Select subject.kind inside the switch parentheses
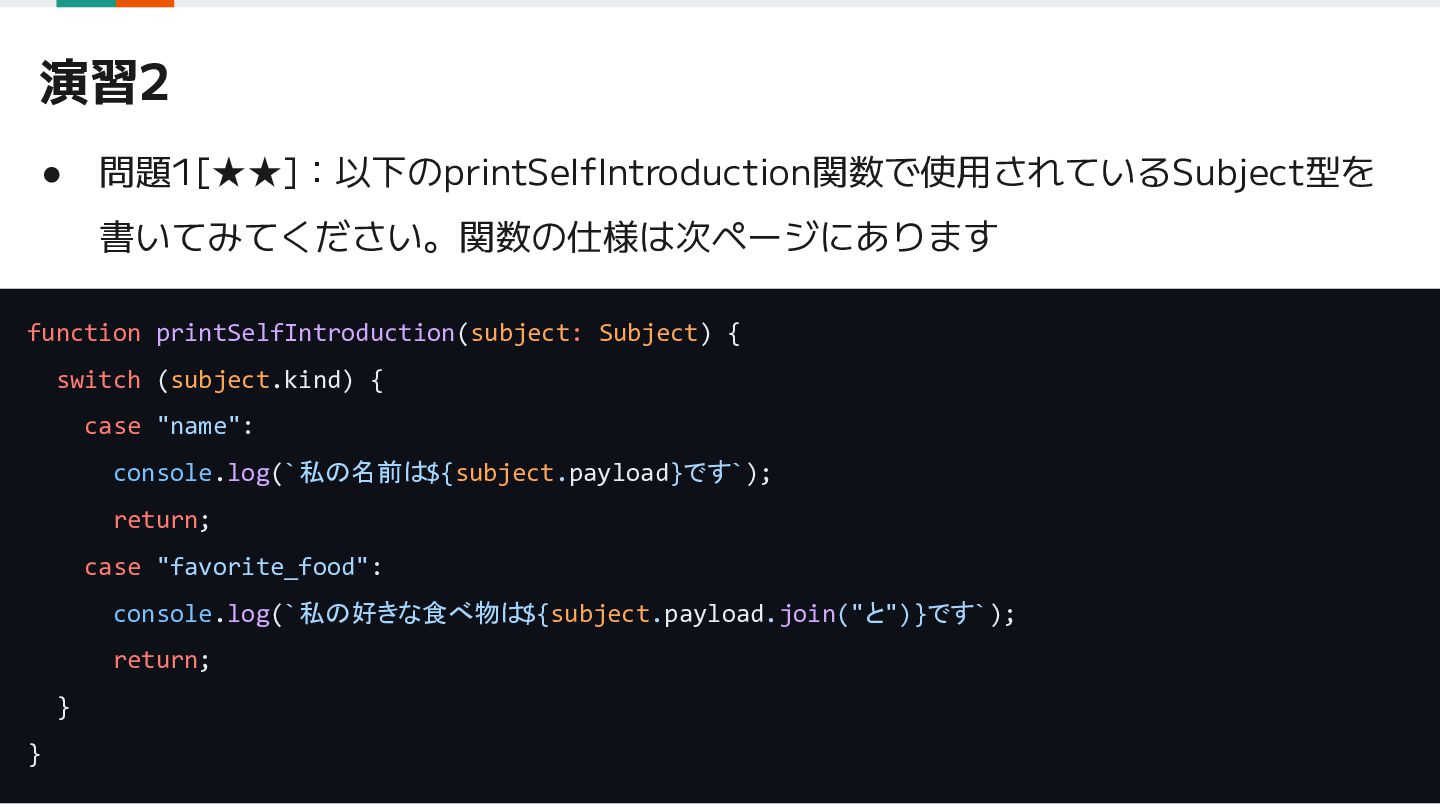 (256, 380)
